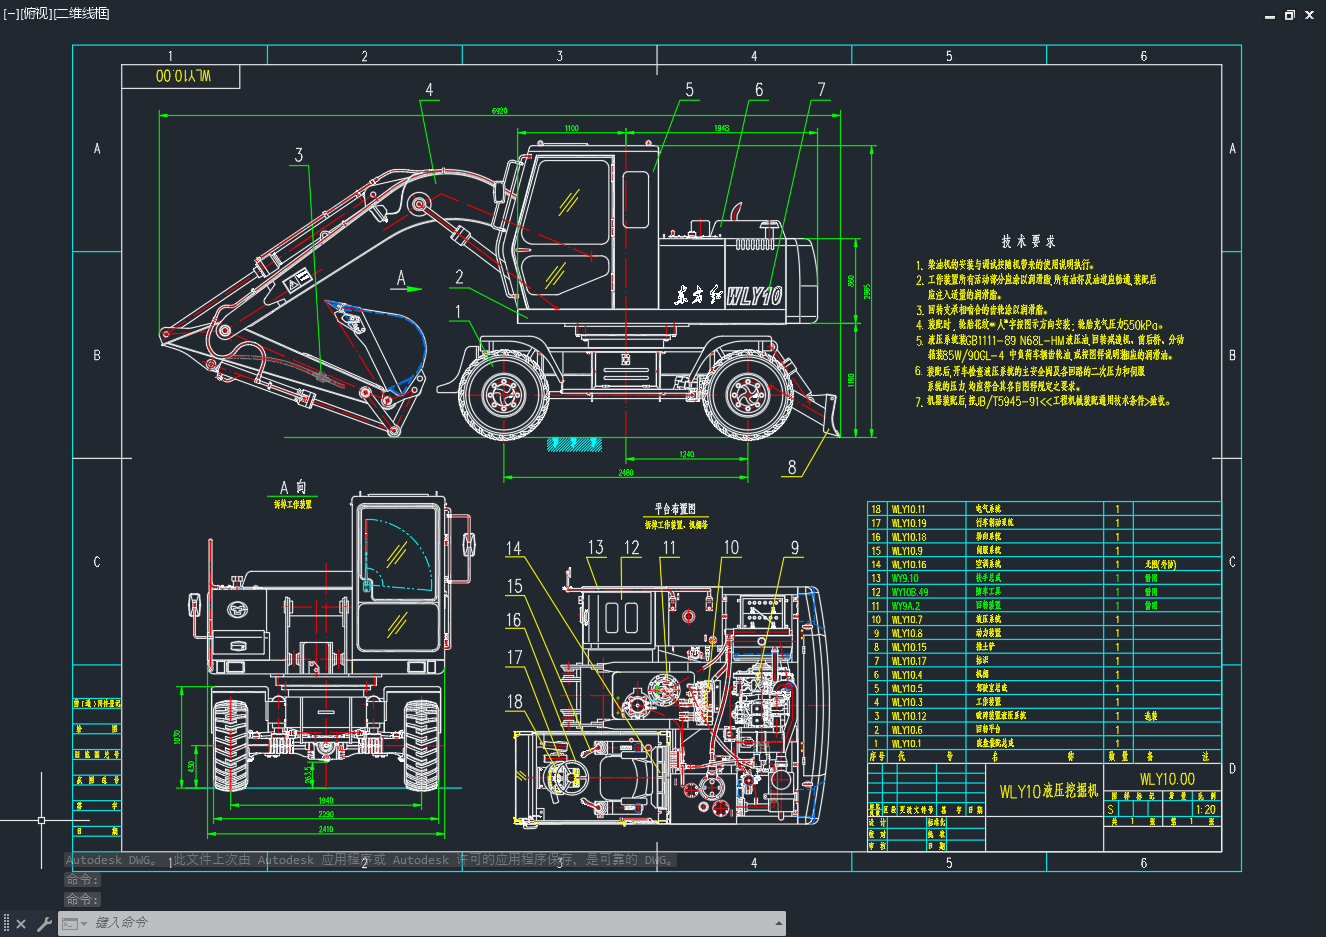The height and width of the screenshot is (937, 1326).
Task: Select parts list code WLY10.15
Action: pos(908,647)
